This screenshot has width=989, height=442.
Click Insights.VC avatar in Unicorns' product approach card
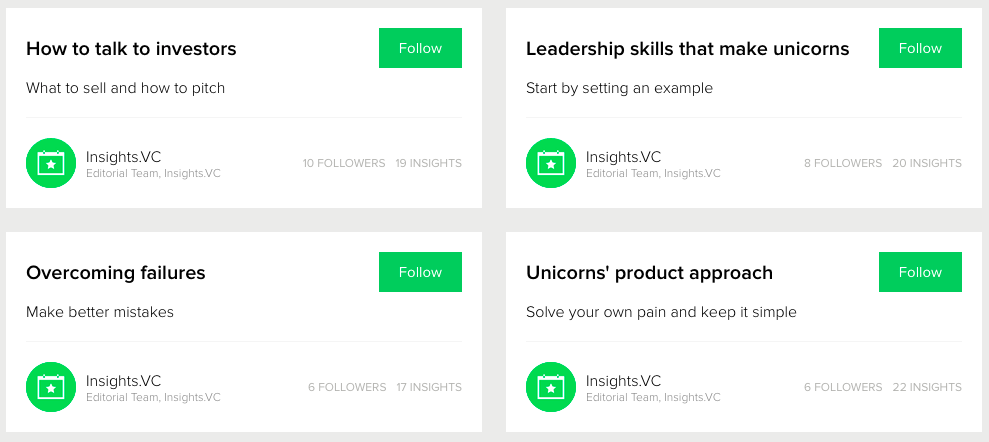tap(551, 387)
